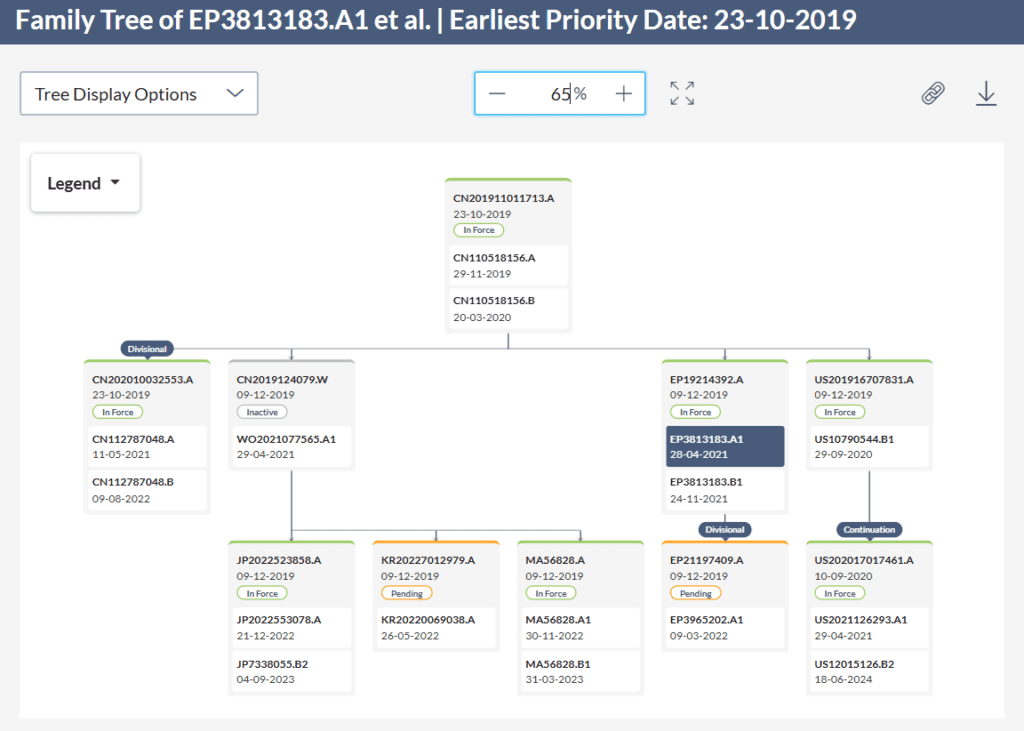
Task: Click the MA56828.A node
Action: click(x=581, y=559)
